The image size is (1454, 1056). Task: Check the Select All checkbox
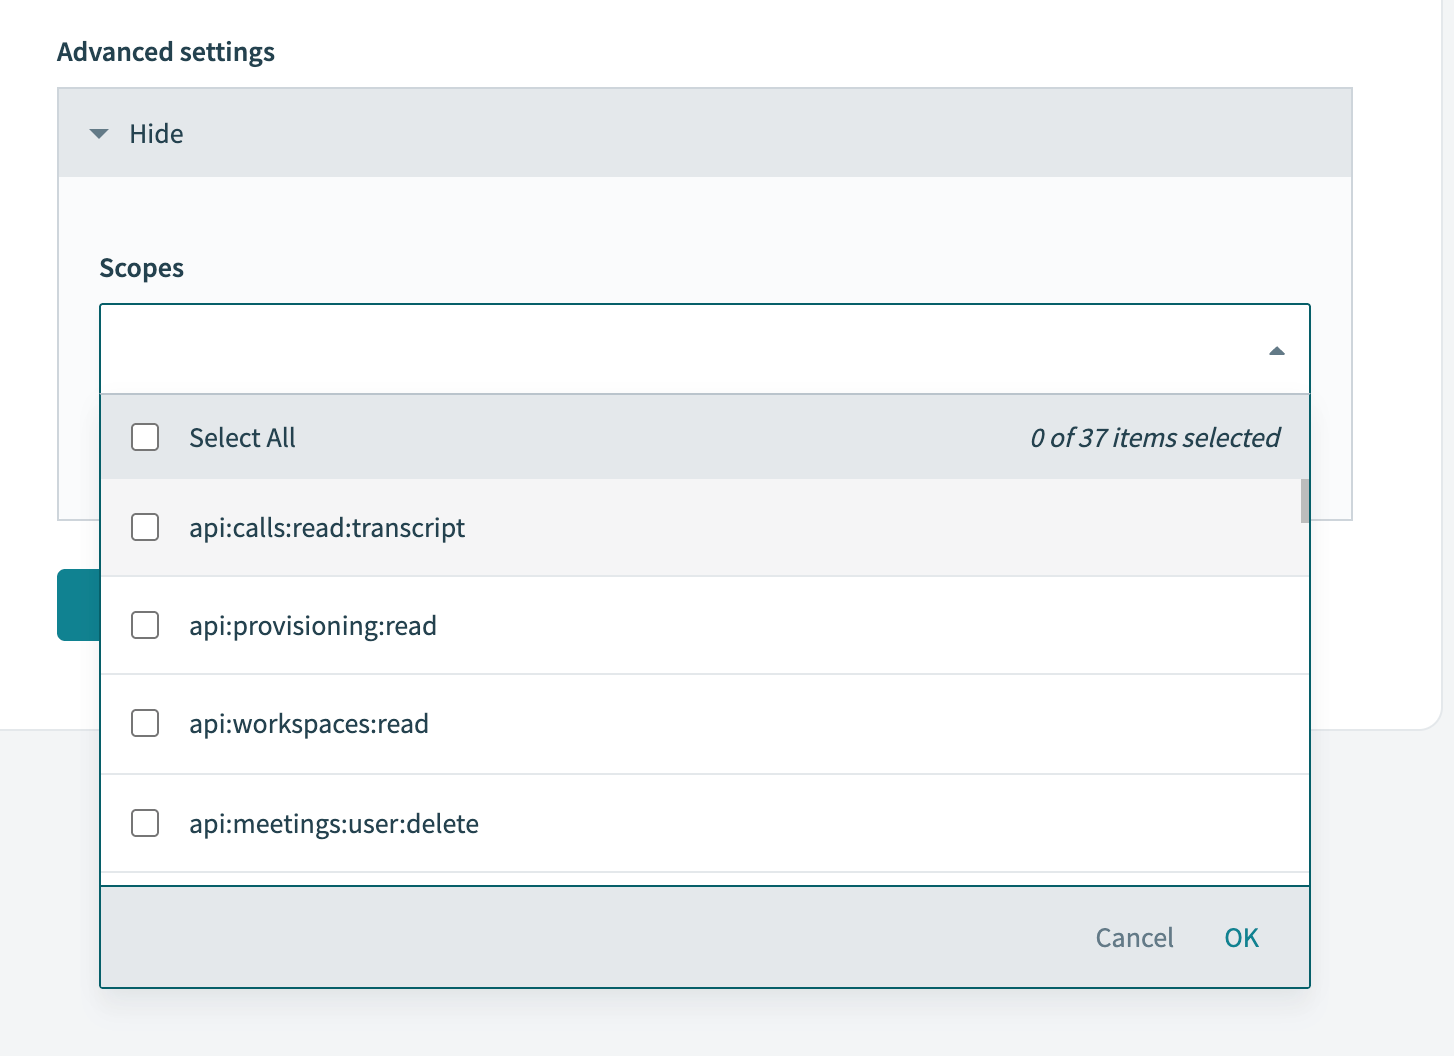coord(145,437)
